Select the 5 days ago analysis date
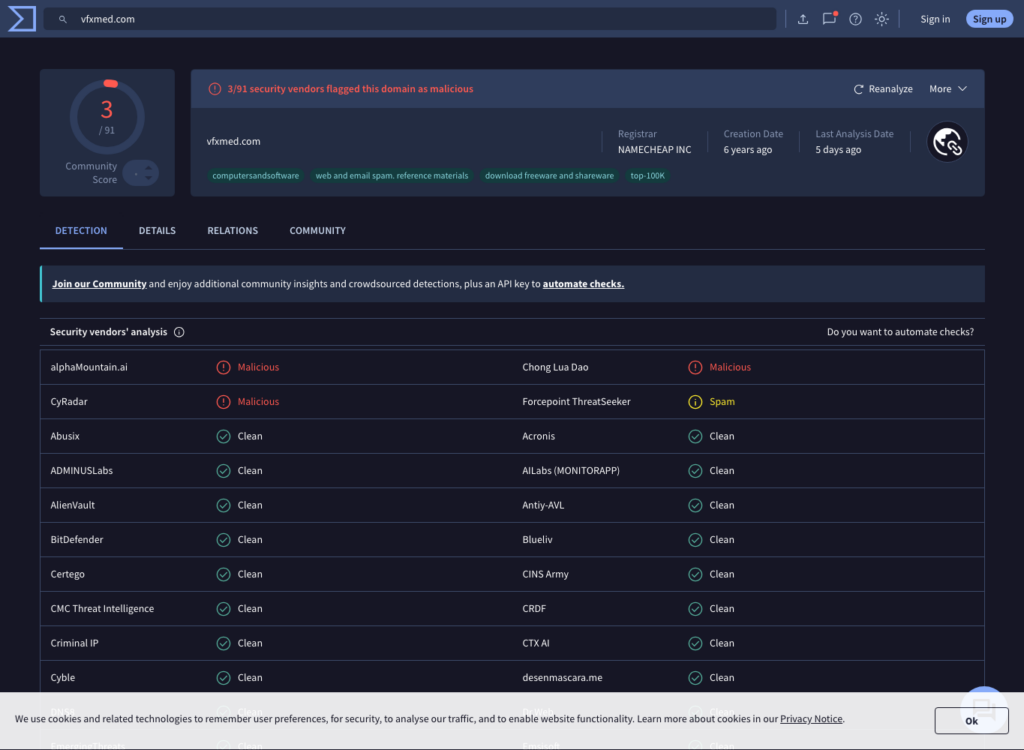 (838, 150)
